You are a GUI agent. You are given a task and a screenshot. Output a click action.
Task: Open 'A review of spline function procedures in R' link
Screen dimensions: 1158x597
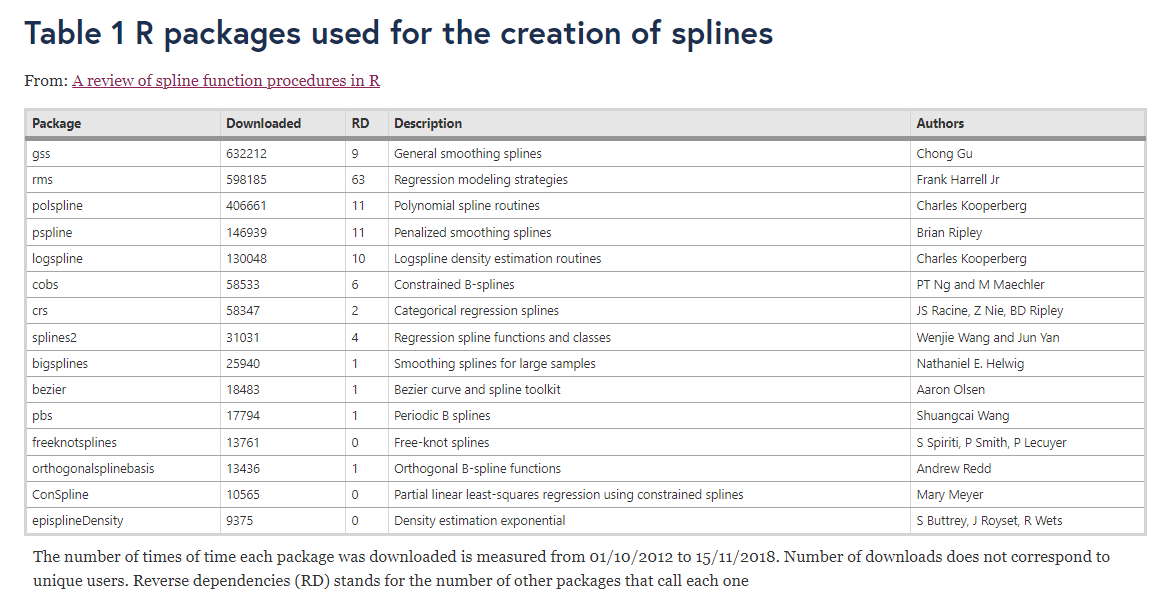[226, 81]
